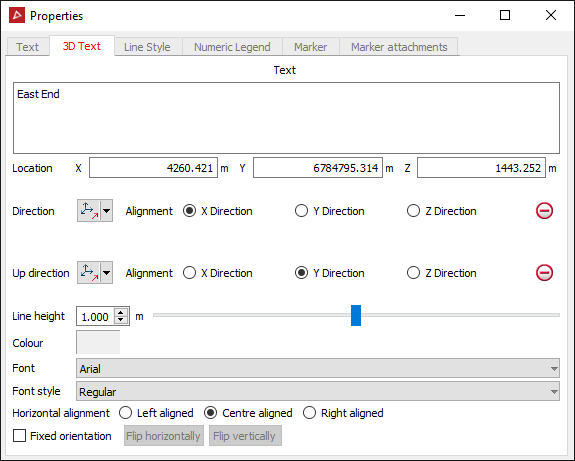Decrease Line height with down spinner arrow
The height and width of the screenshot is (461, 575).
pos(121,321)
